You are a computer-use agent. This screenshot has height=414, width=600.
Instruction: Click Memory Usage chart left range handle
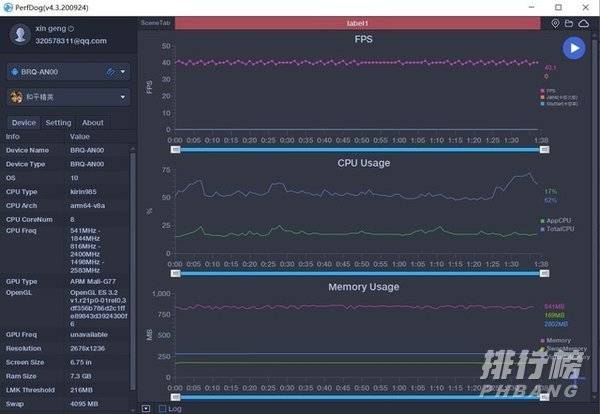176,397
